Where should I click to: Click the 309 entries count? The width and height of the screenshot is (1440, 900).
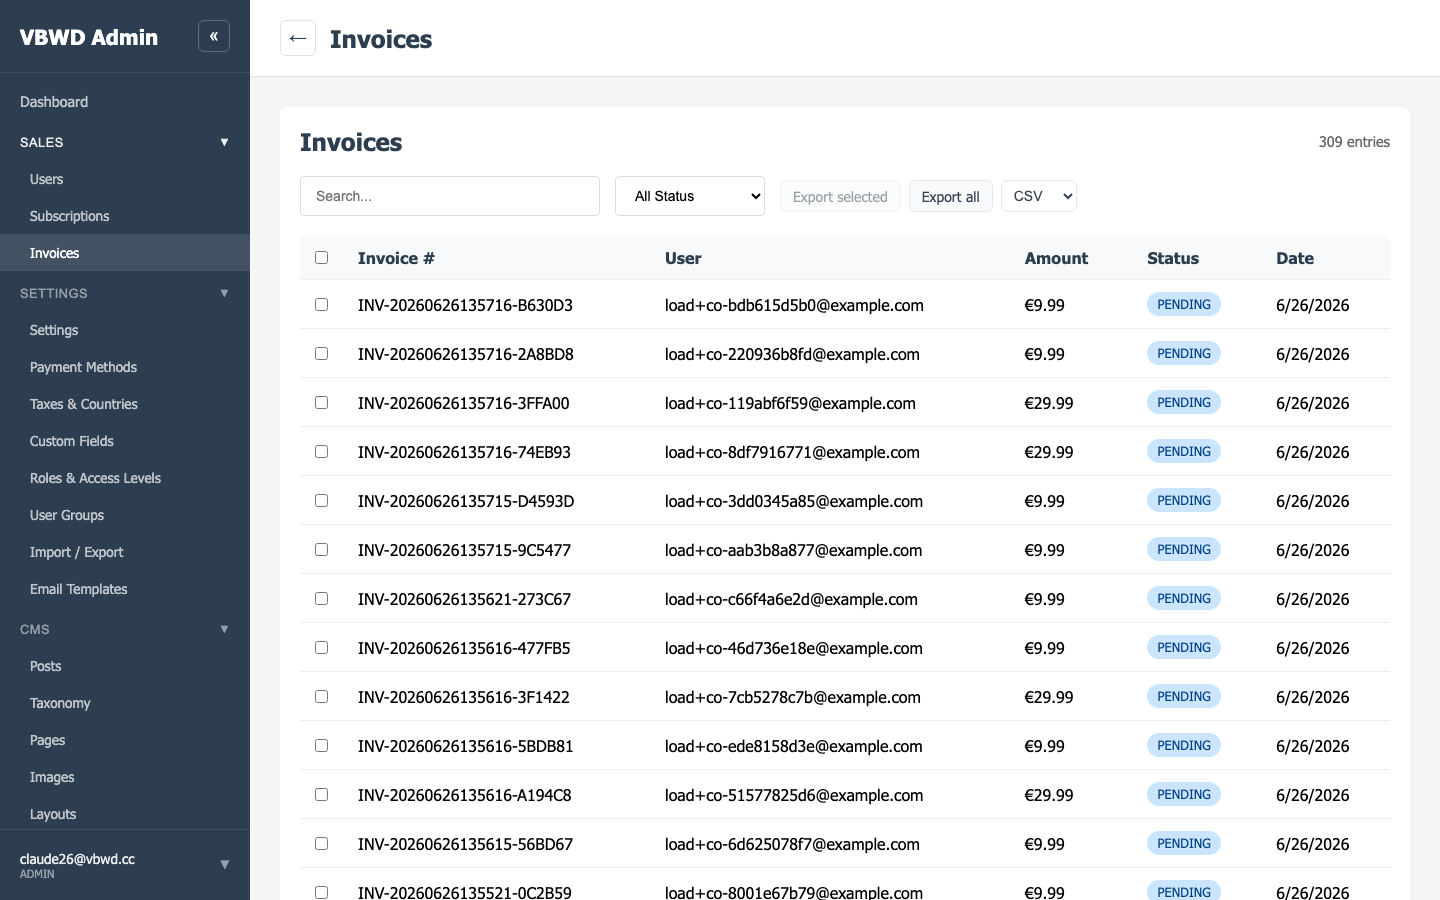(1354, 142)
